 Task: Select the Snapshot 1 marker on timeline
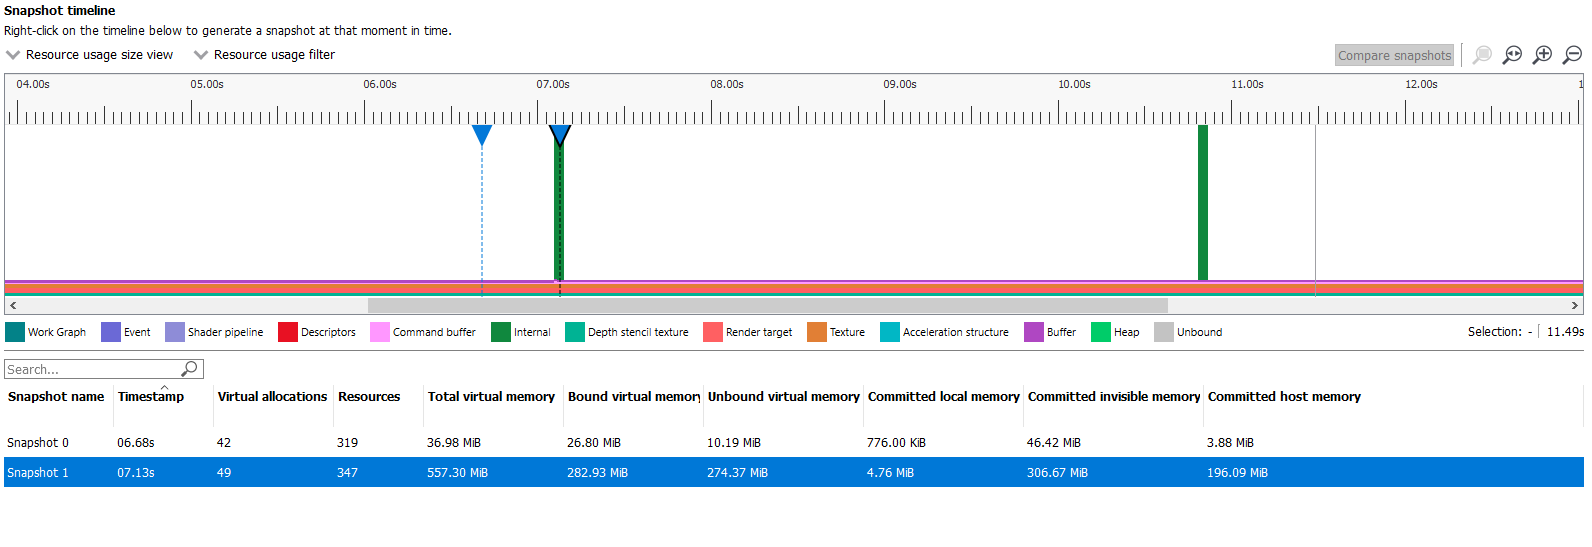(x=560, y=134)
